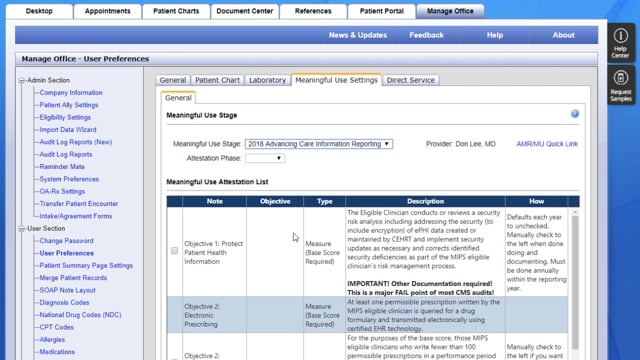Open the Patient Portal tab

tap(382, 11)
